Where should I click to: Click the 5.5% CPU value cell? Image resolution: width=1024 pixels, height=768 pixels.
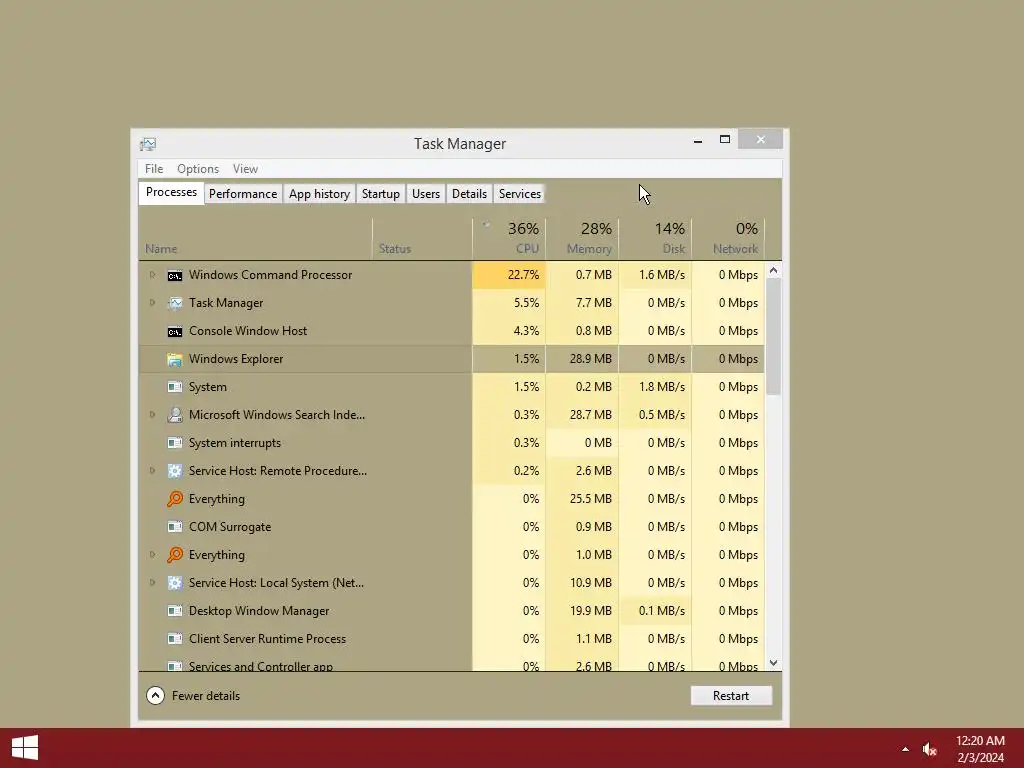(x=509, y=303)
